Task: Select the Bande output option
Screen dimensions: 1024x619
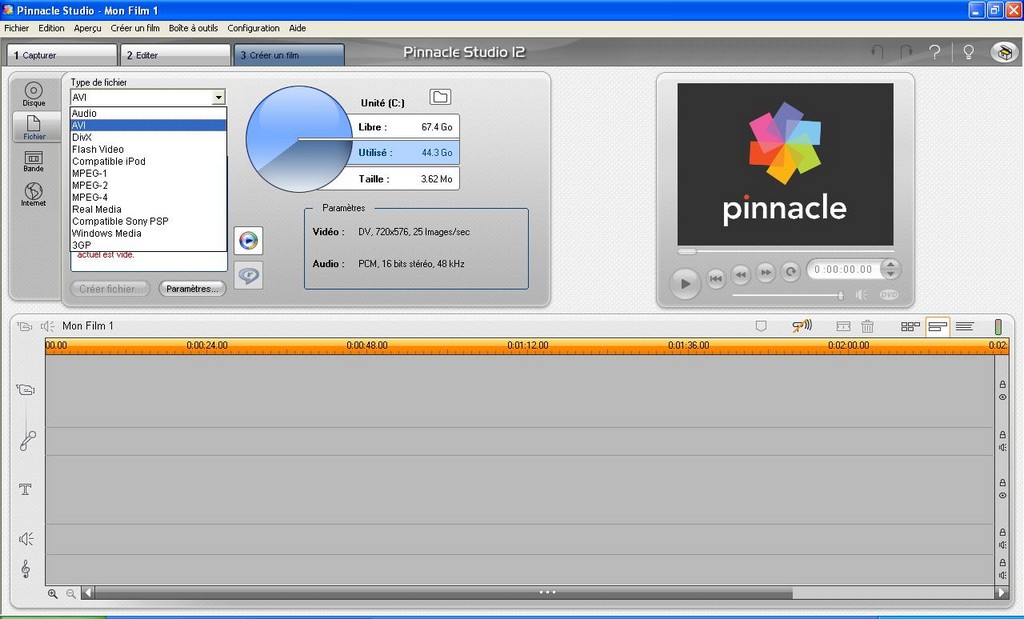Action: [x=33, y=161]
